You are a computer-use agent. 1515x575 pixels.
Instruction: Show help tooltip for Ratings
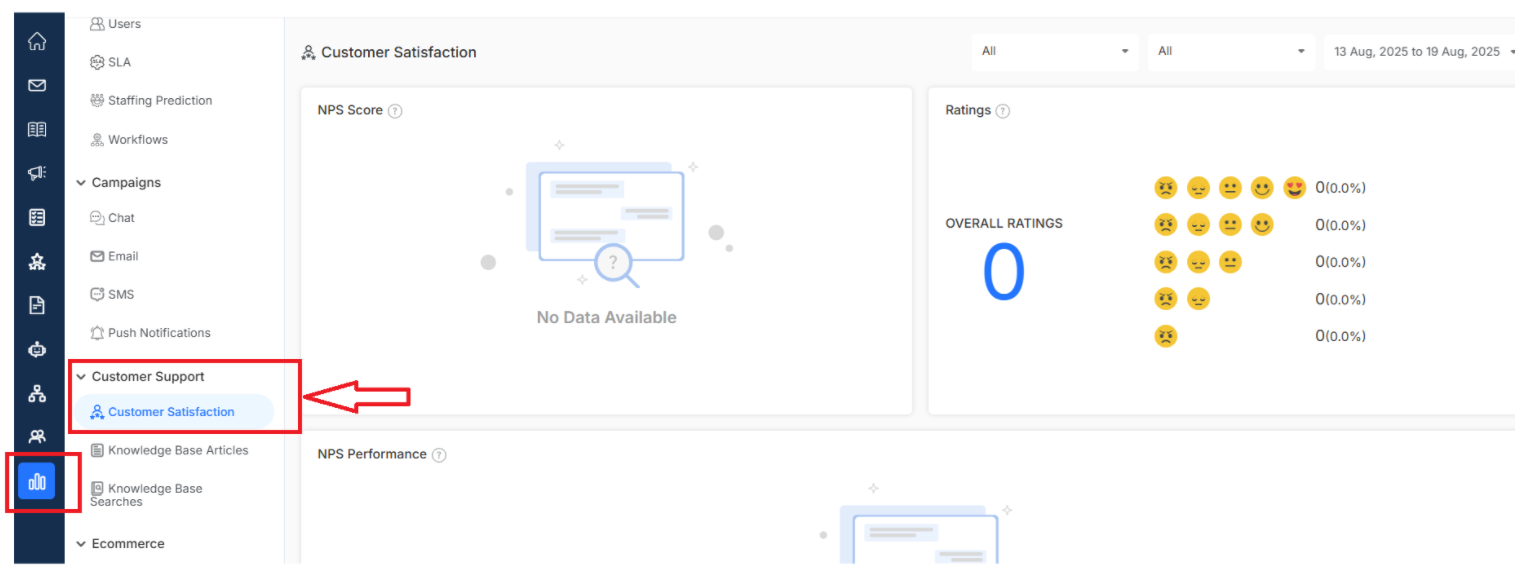[x=1003, y=111]
